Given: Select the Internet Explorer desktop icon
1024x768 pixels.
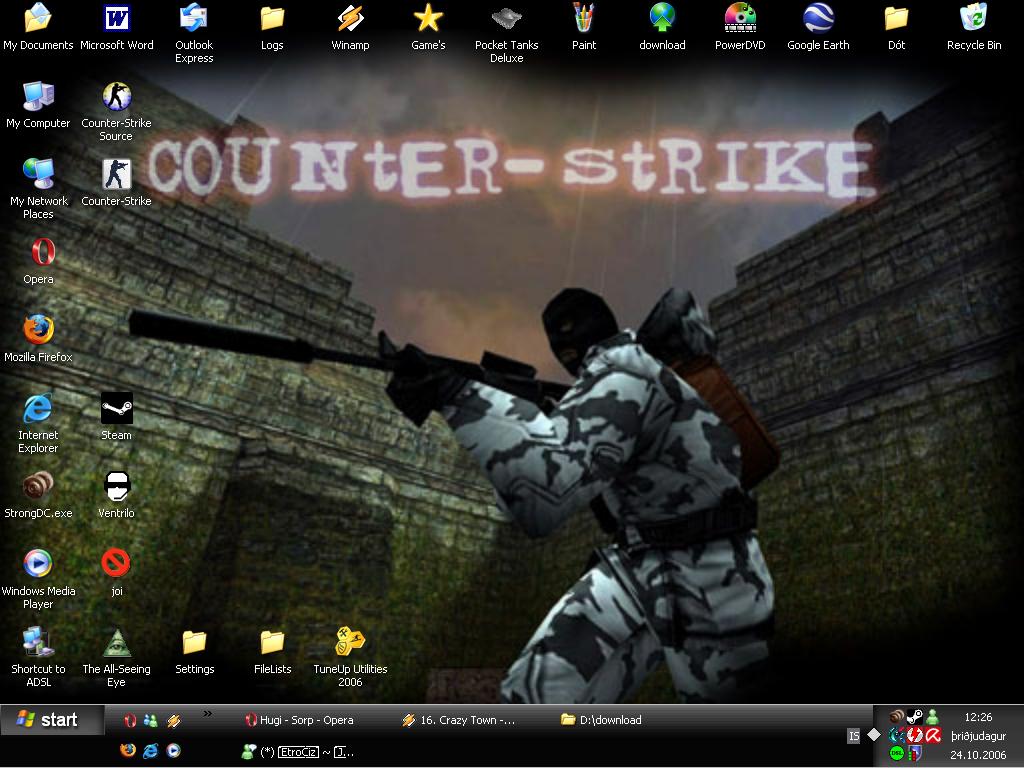Looking at the screenshot, I should point(38,423).
